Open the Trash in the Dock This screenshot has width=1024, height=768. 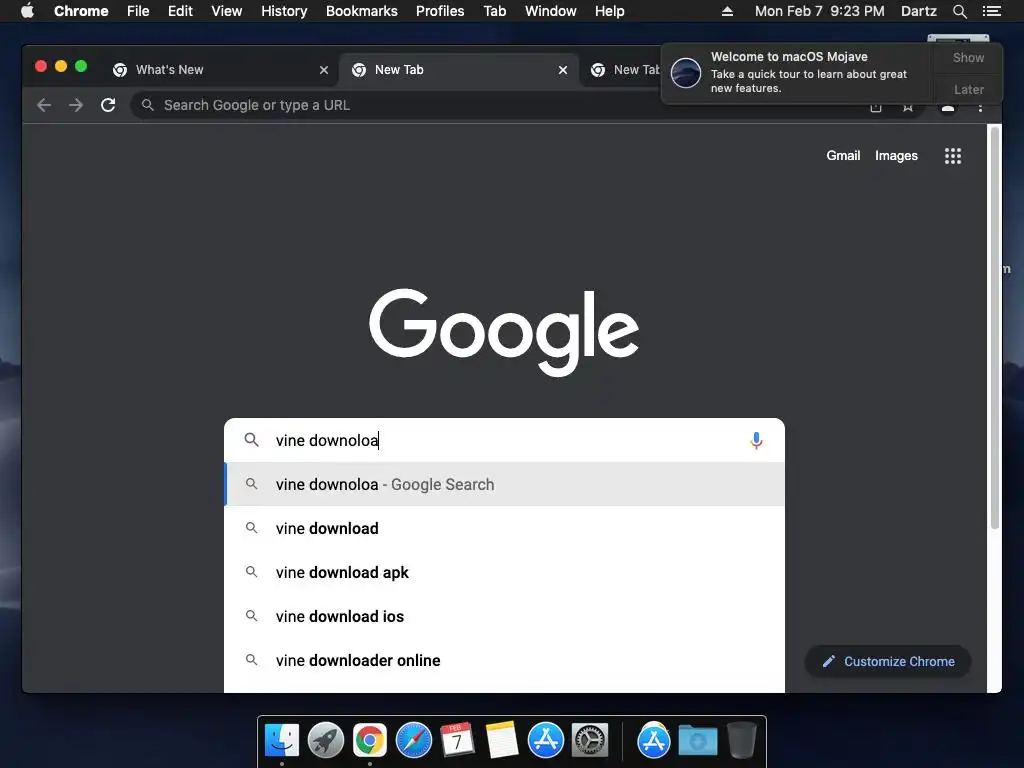pos(742,741)
